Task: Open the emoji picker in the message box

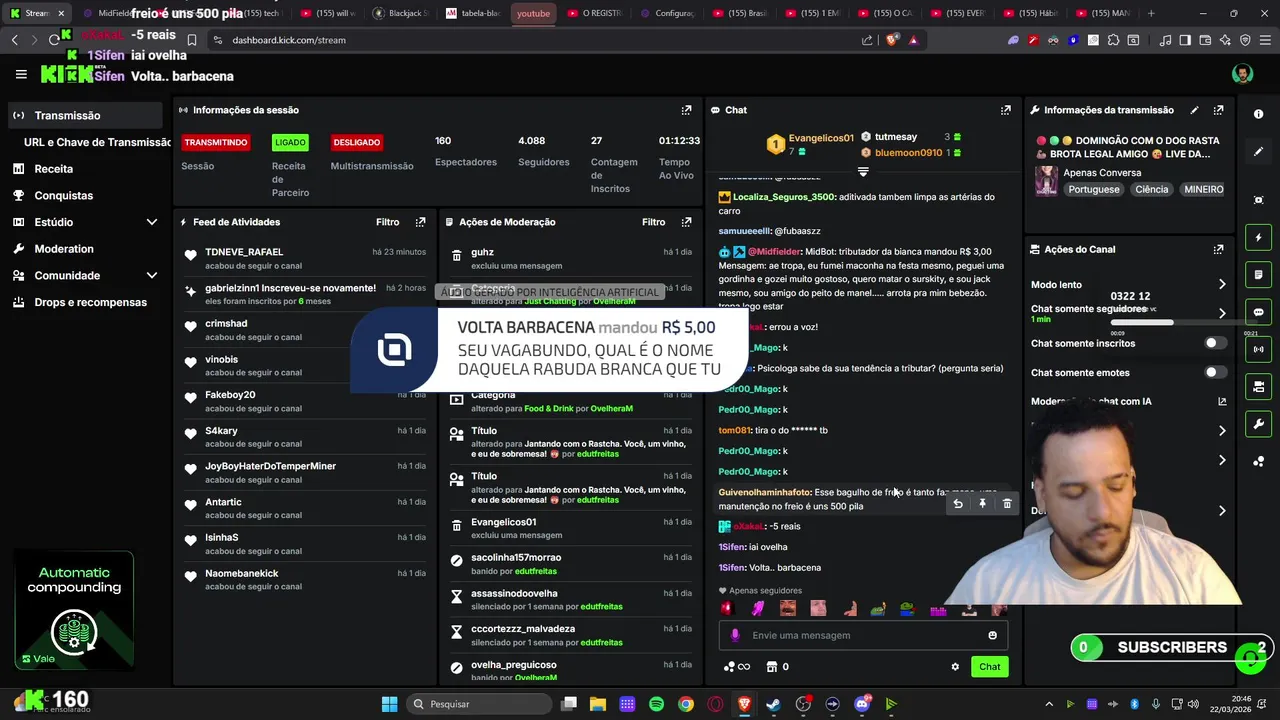Action: point(992,635)
